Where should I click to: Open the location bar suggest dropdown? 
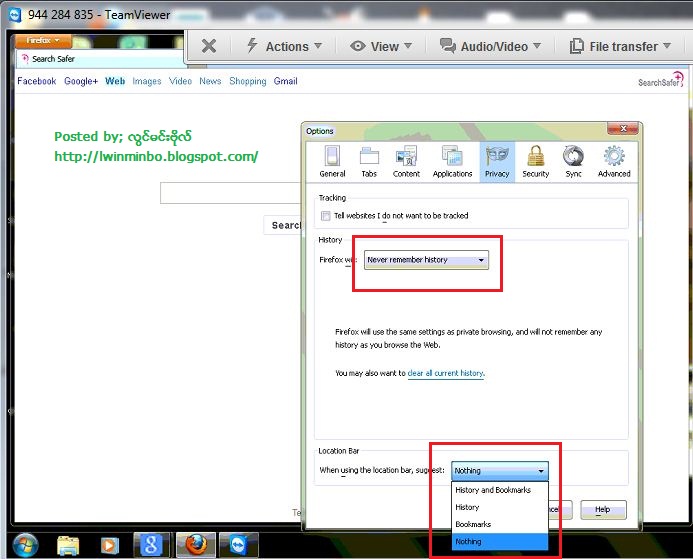499,471
